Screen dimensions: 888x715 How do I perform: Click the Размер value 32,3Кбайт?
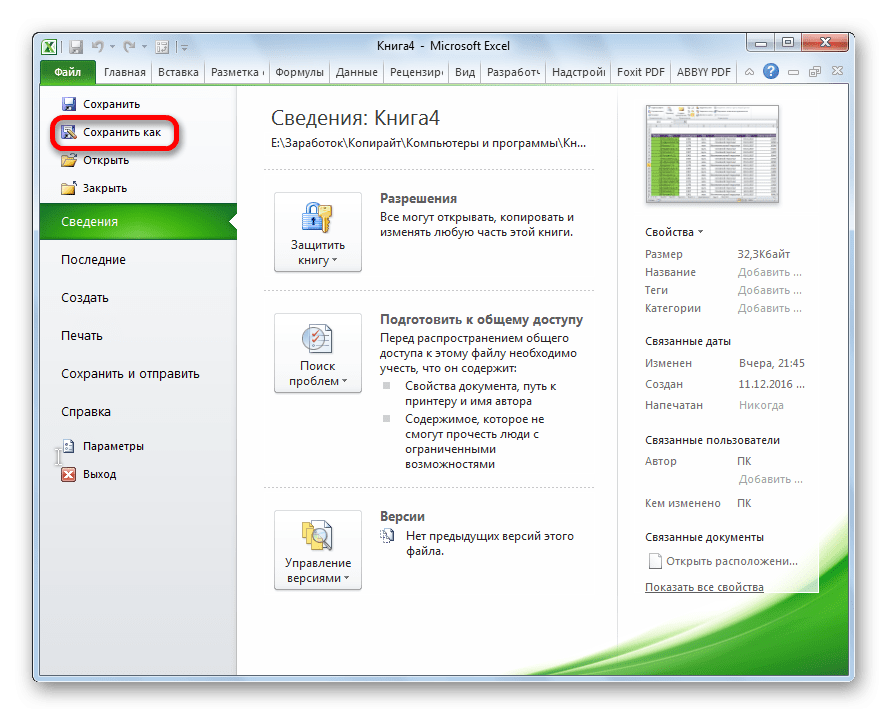click(763, 254)
